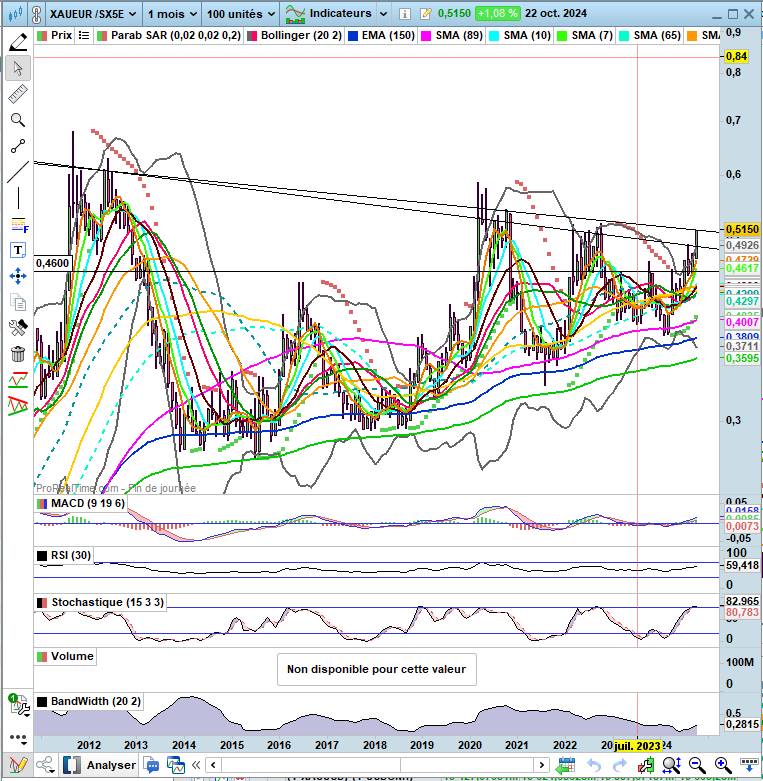This screenshot has height=781, width=763.
Task: Open the 1 mois timeframe dropdown
Action: pyautogui.click(x=170, y=14)
